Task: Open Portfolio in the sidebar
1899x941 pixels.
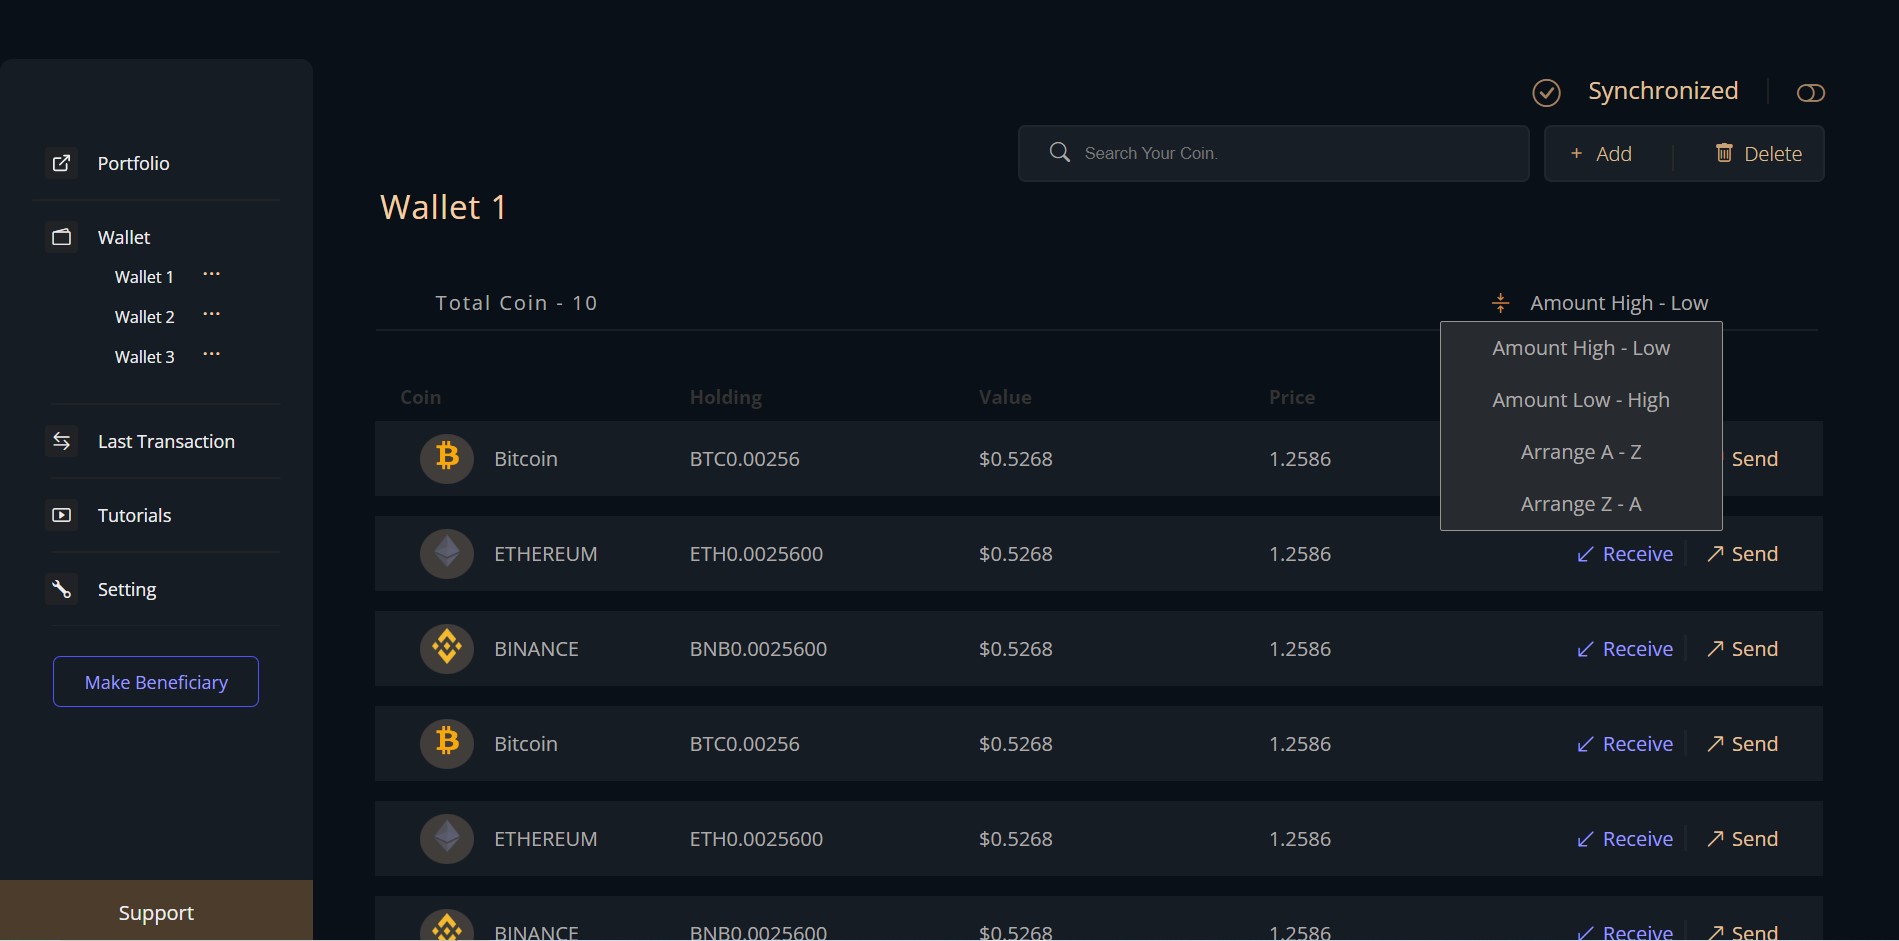Action: tap(133, 163)
